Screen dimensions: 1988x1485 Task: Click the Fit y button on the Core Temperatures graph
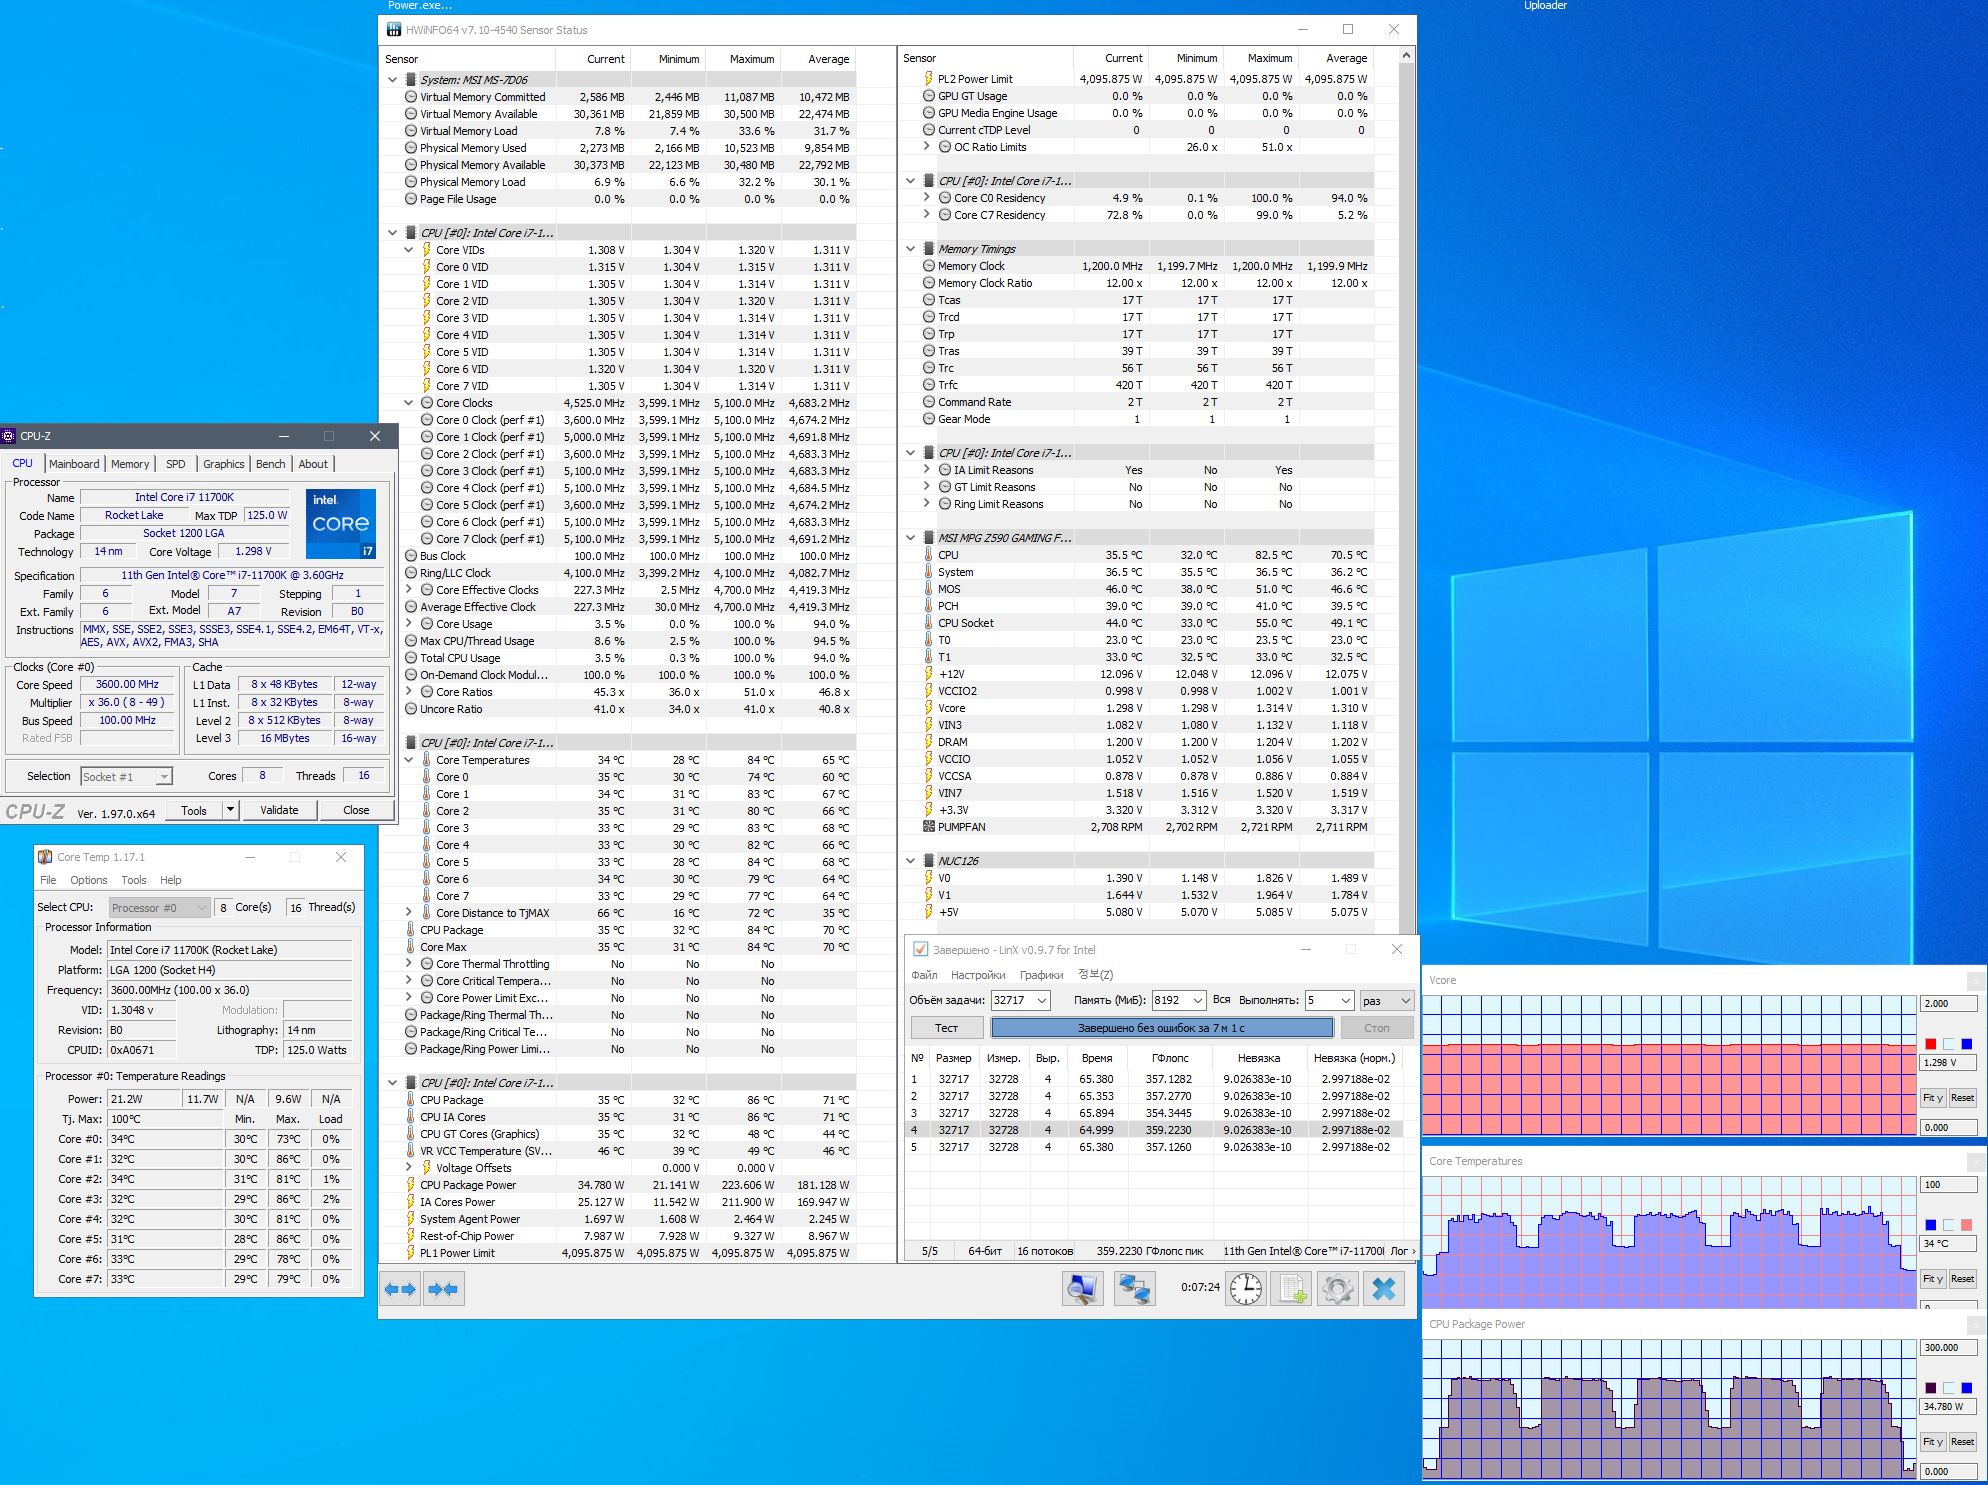tap(1932, 1279)
